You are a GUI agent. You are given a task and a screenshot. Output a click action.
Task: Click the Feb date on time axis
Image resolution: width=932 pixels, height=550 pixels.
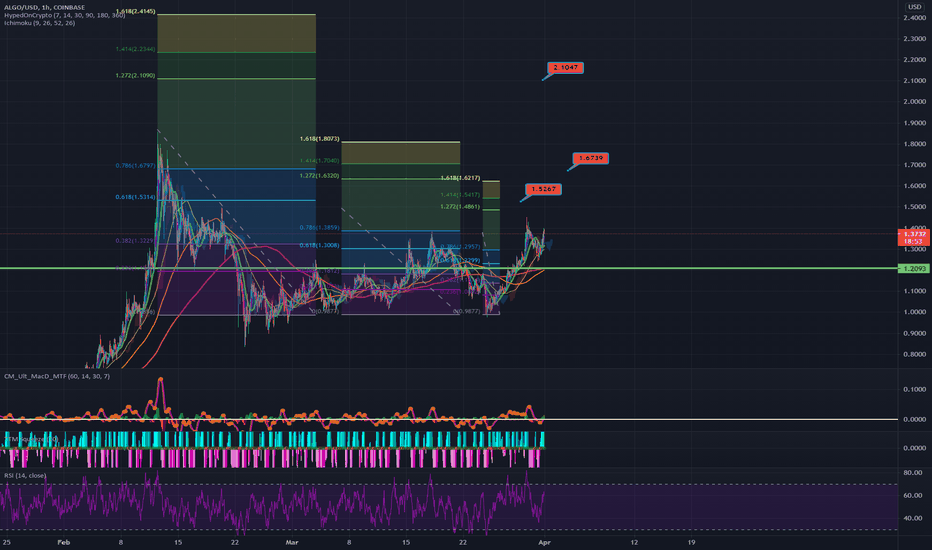coord(64,542)
